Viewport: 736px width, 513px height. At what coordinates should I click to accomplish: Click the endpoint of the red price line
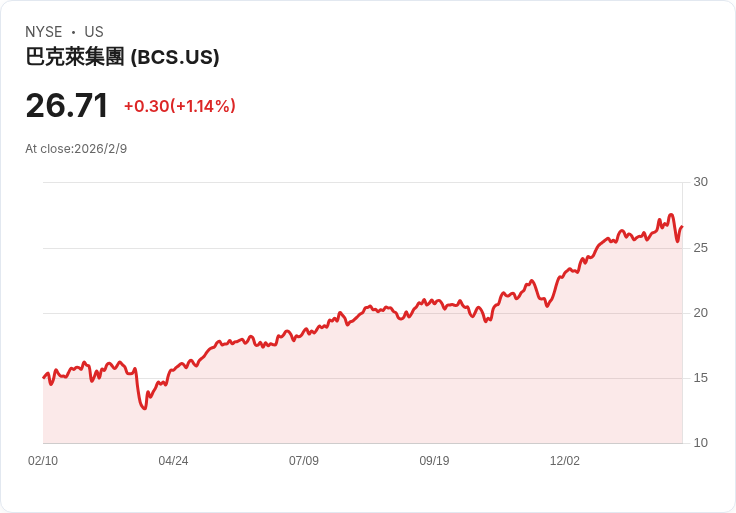tap(682, 227)
